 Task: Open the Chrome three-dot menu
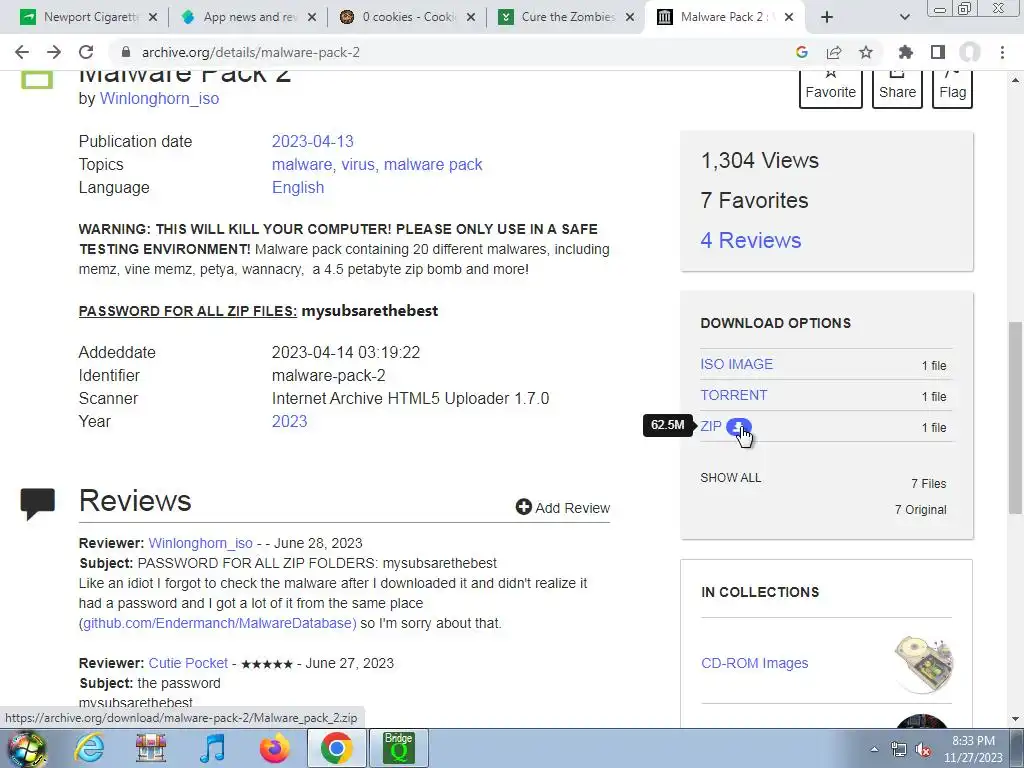pyautogui.click(x=1002, y=52)
